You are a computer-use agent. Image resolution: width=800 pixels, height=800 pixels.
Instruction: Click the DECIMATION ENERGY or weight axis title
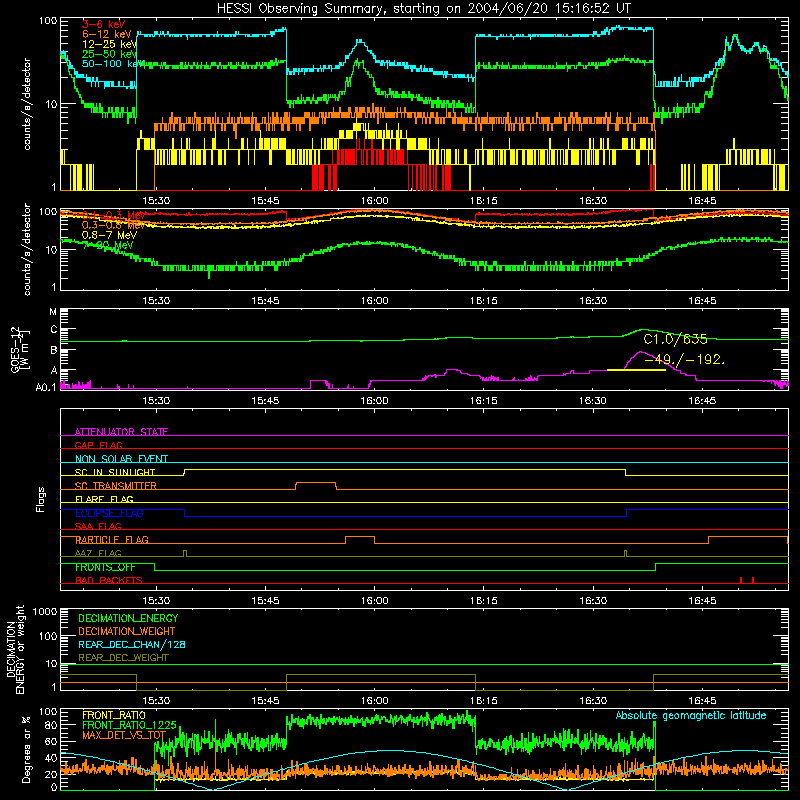pyautogui.click(x=15, y=649)
